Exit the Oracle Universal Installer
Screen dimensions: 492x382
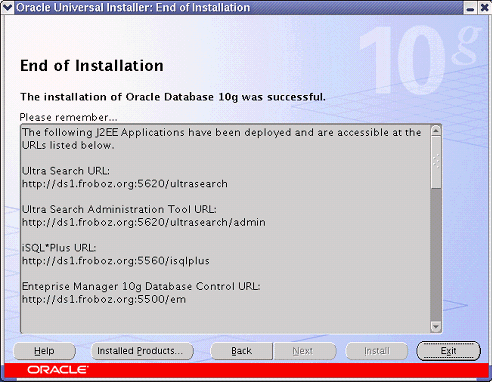pos(448,351)
